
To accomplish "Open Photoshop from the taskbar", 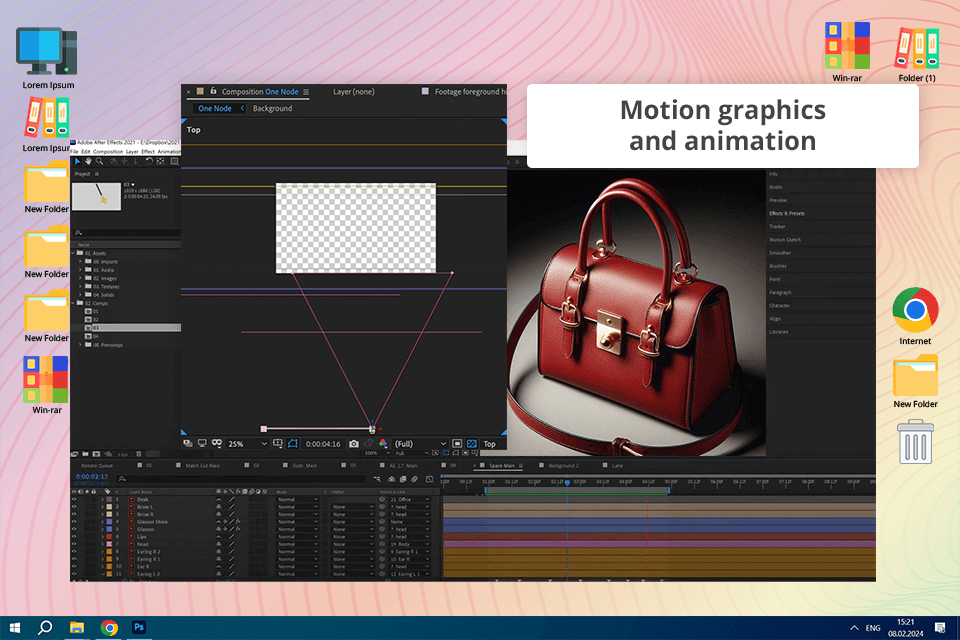I will pyautogui.click(x=139, y=627).
